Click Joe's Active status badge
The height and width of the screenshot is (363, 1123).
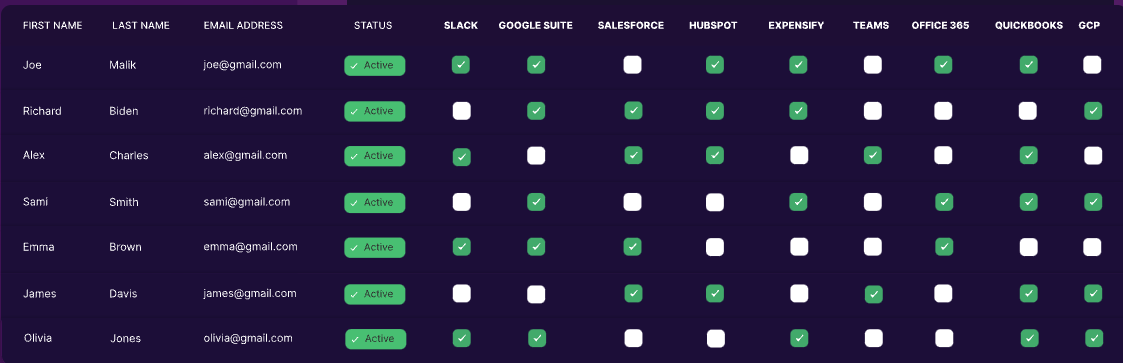click(375, 65)
